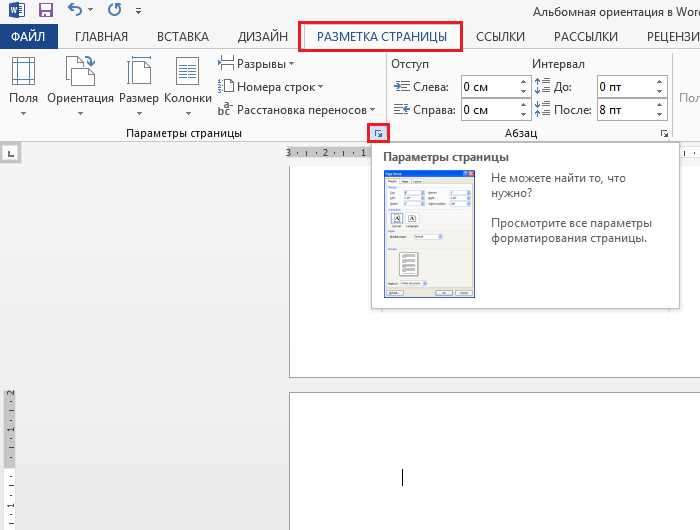The image size is (700, 530).
Task: Switch to the ДИЗАЙН tab
Action: click(x=264, y=37)
